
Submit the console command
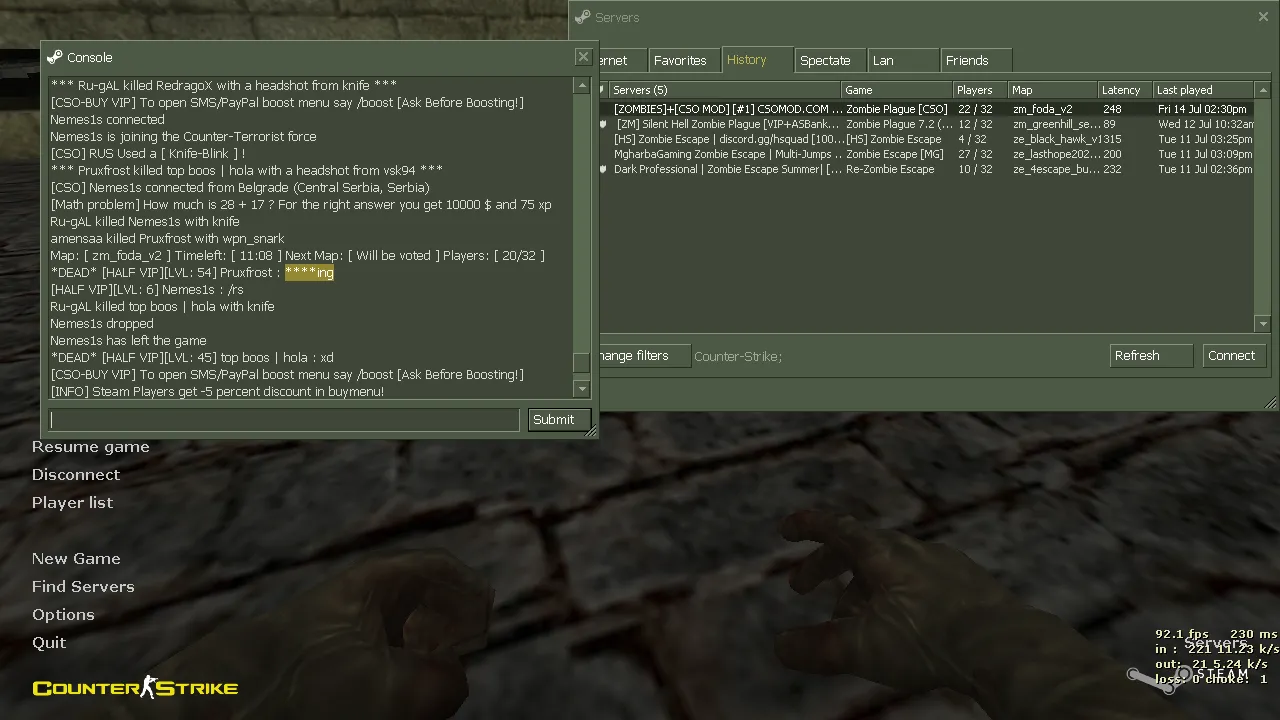tap(558, 420)
